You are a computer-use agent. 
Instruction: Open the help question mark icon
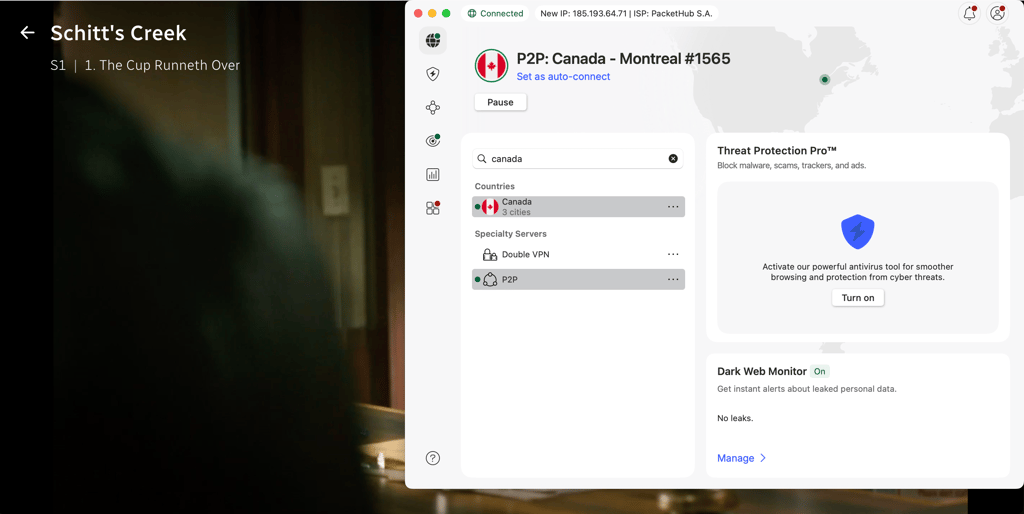(432, 458)
